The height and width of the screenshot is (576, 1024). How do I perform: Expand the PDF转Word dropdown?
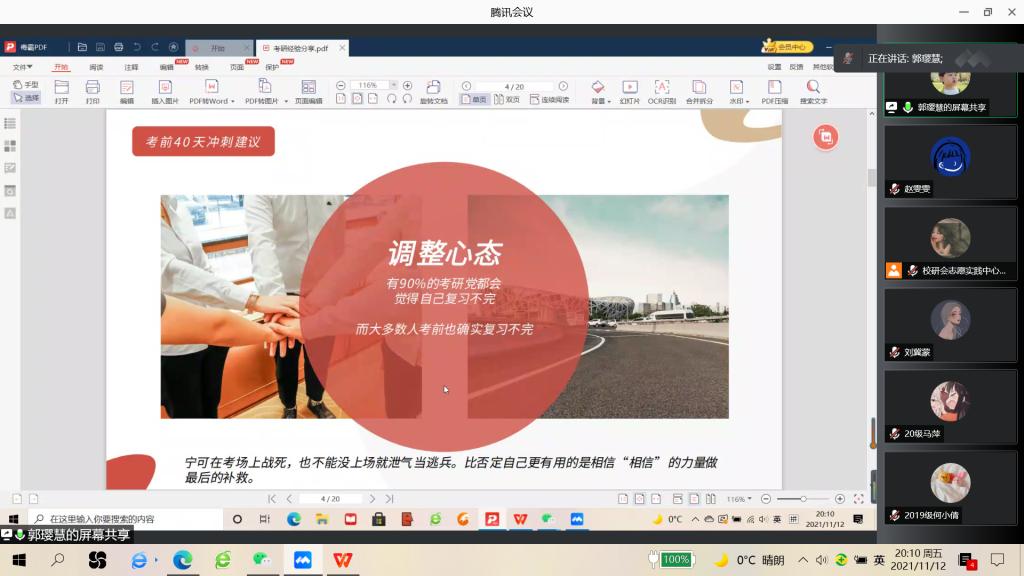(233, 101)
